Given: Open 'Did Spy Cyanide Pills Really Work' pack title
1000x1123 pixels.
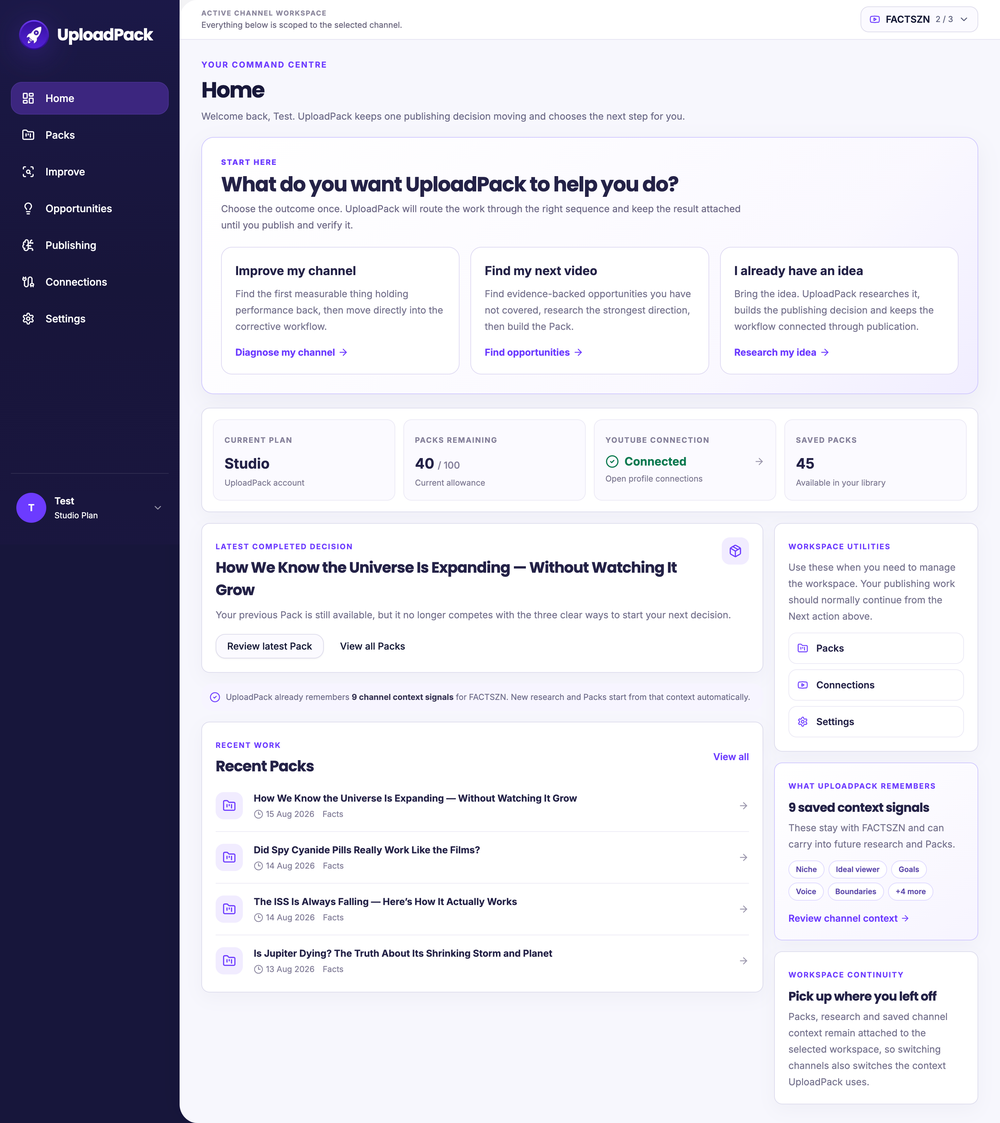Looking at the screenshot, I should click(x=367, y=850).
